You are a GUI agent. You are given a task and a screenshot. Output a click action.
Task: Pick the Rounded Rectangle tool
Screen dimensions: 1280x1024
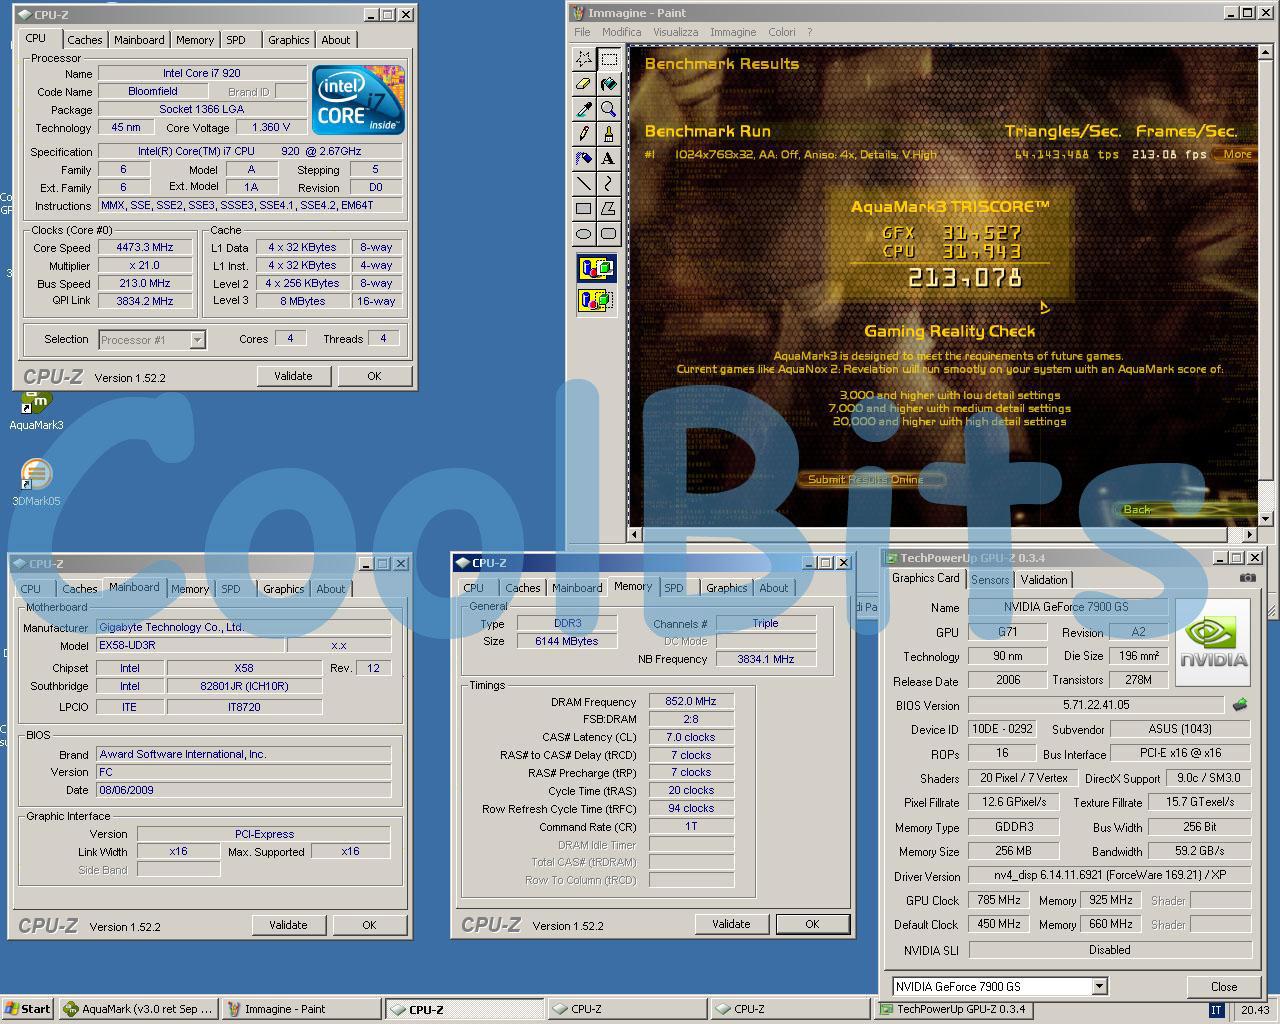(608, 234)
